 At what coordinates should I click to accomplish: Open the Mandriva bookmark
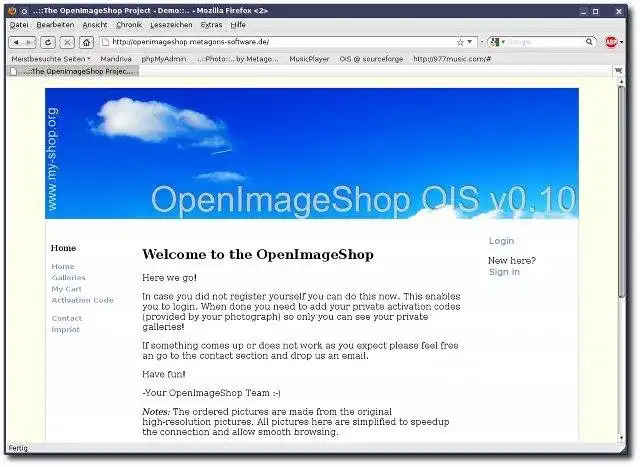116,59
